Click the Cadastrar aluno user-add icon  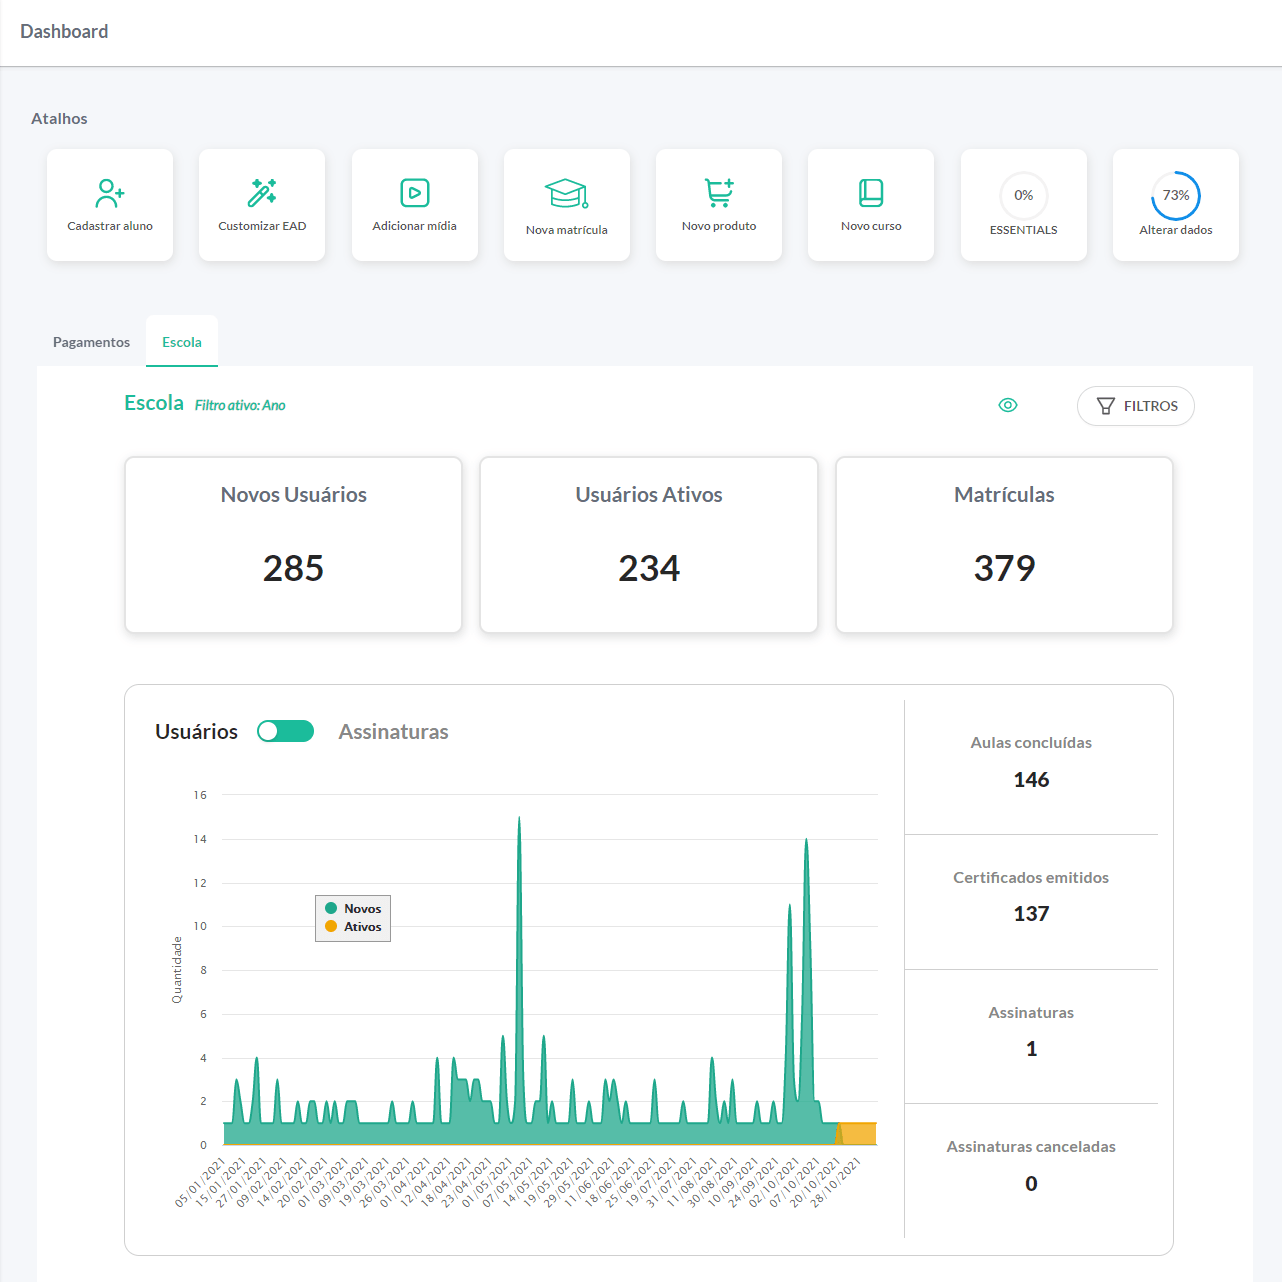[x=110, y=193]
